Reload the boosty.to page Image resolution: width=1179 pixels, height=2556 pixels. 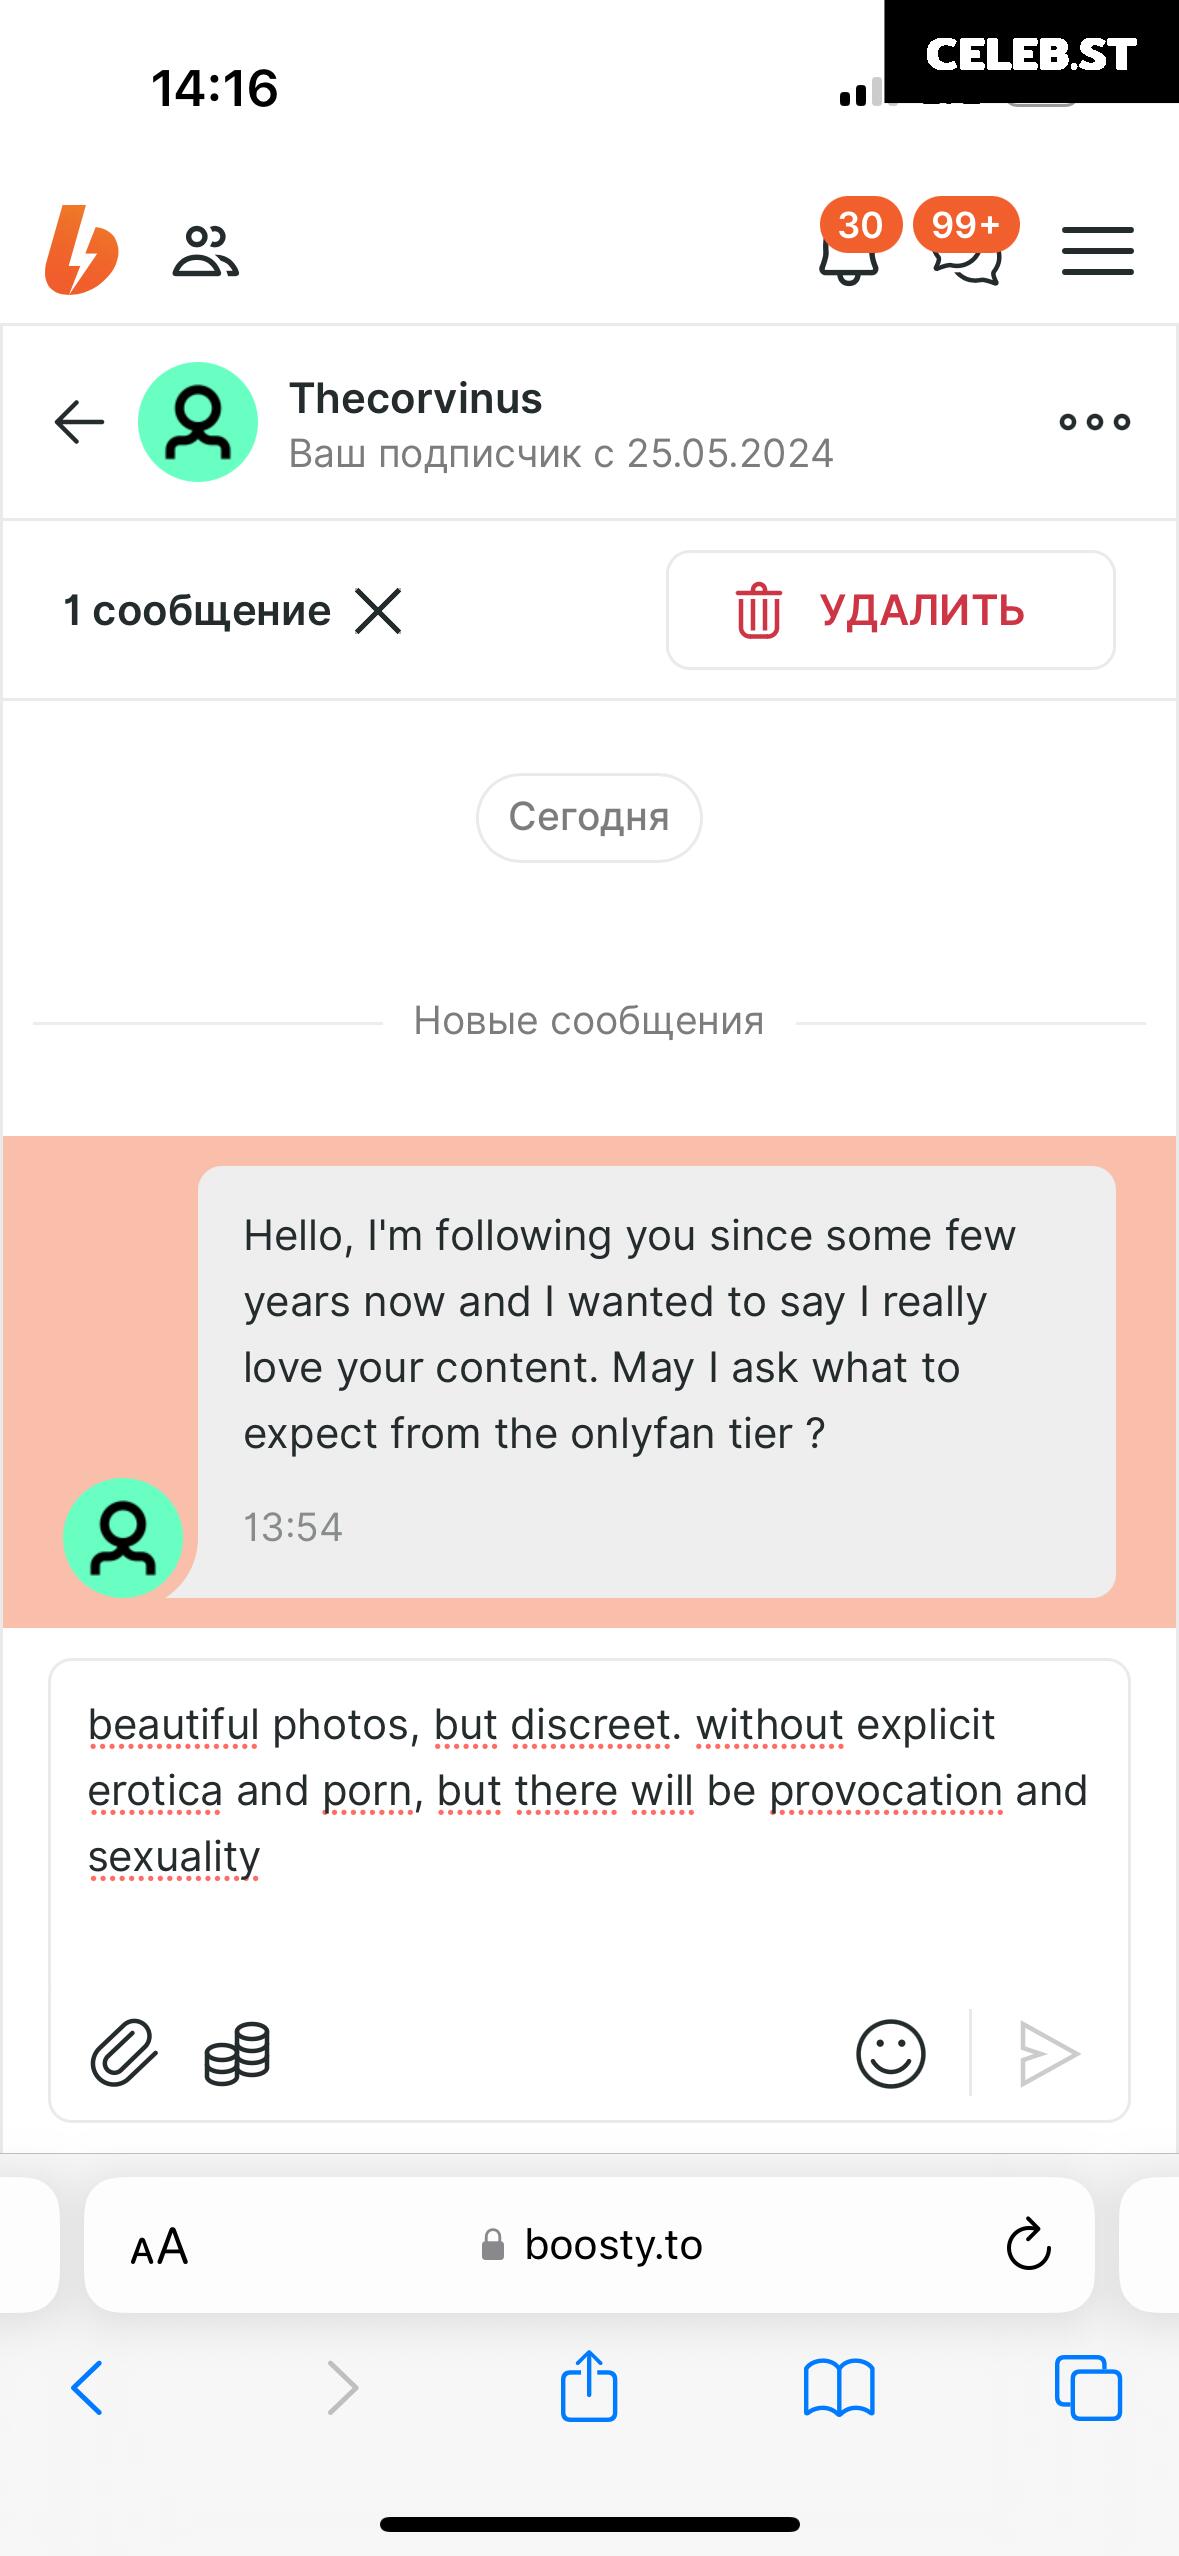[1028, 2245]
